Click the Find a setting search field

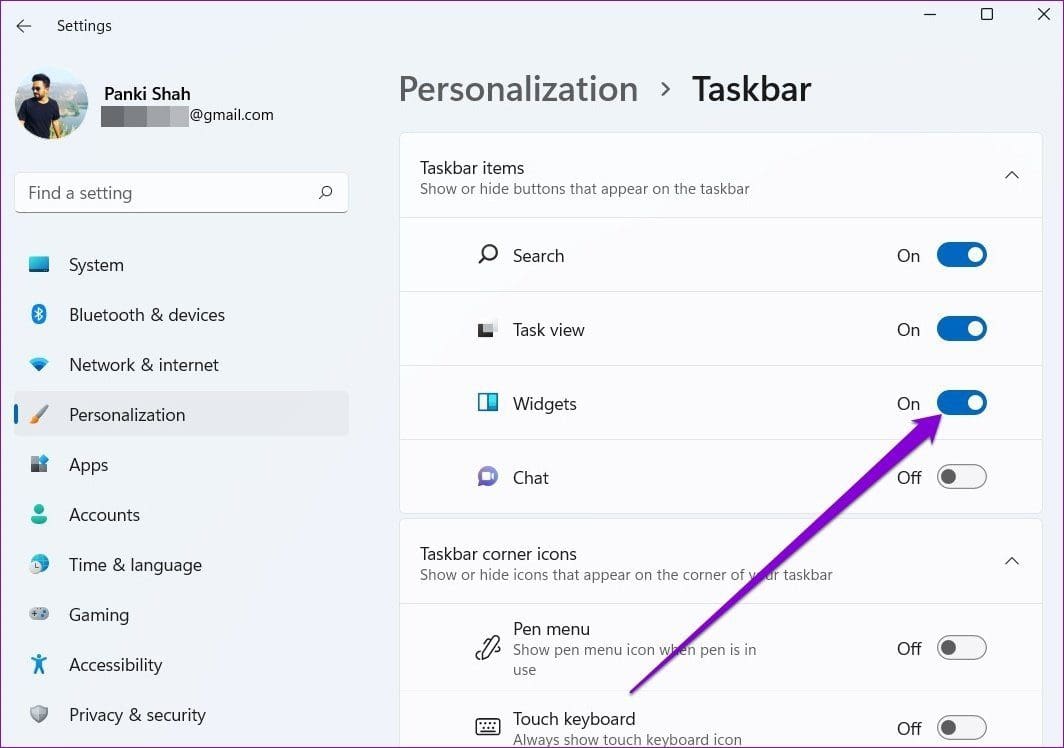(181, 192)
